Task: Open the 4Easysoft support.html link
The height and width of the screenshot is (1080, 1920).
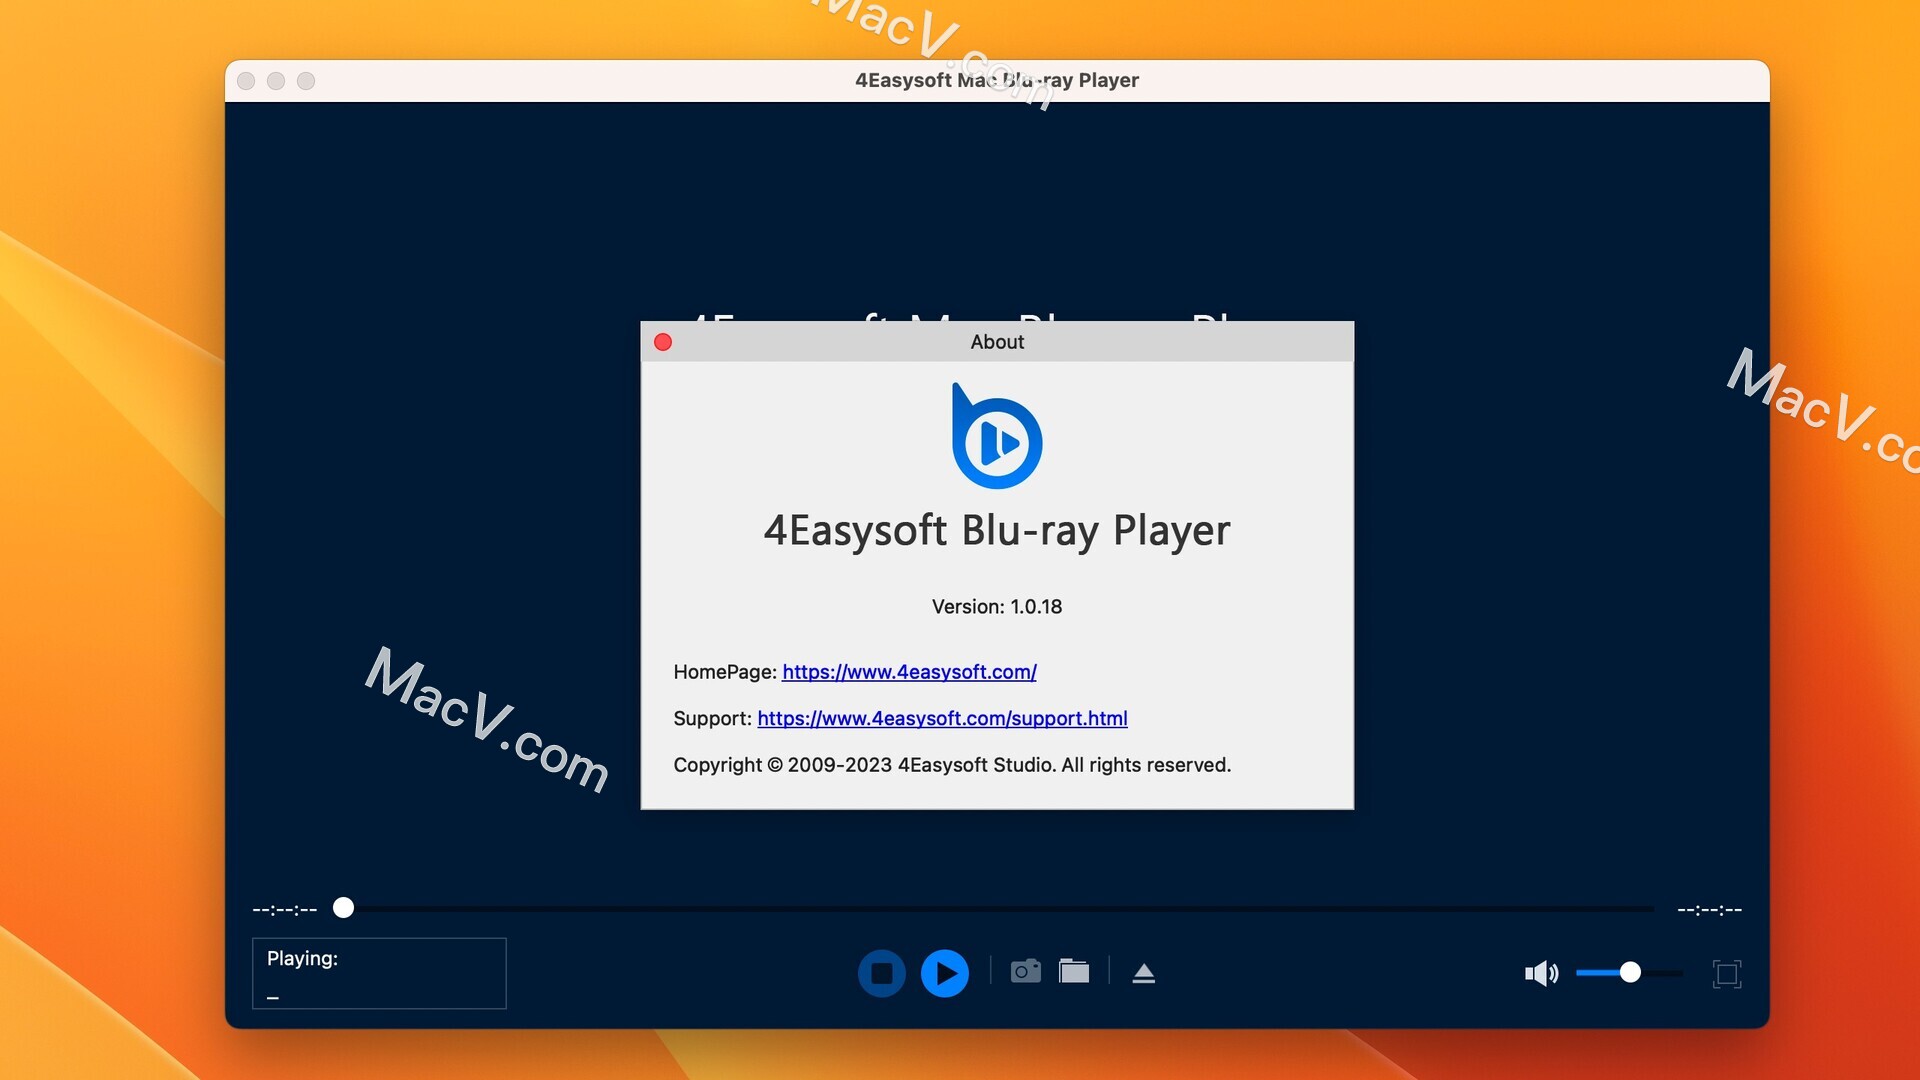Action: click(942, 718)
